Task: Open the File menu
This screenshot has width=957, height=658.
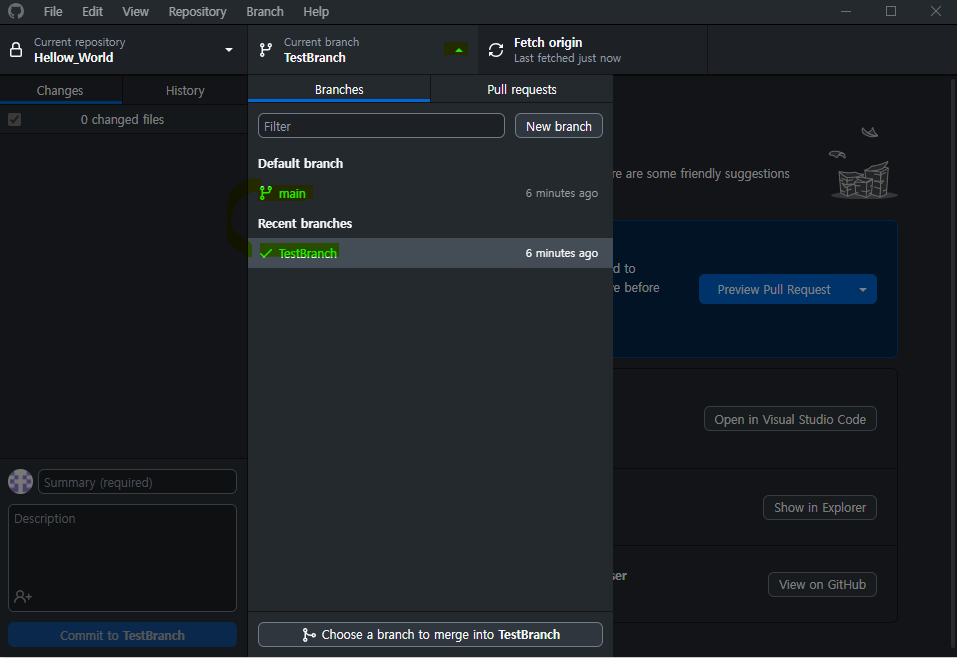Action: click(x=53, y=12)
